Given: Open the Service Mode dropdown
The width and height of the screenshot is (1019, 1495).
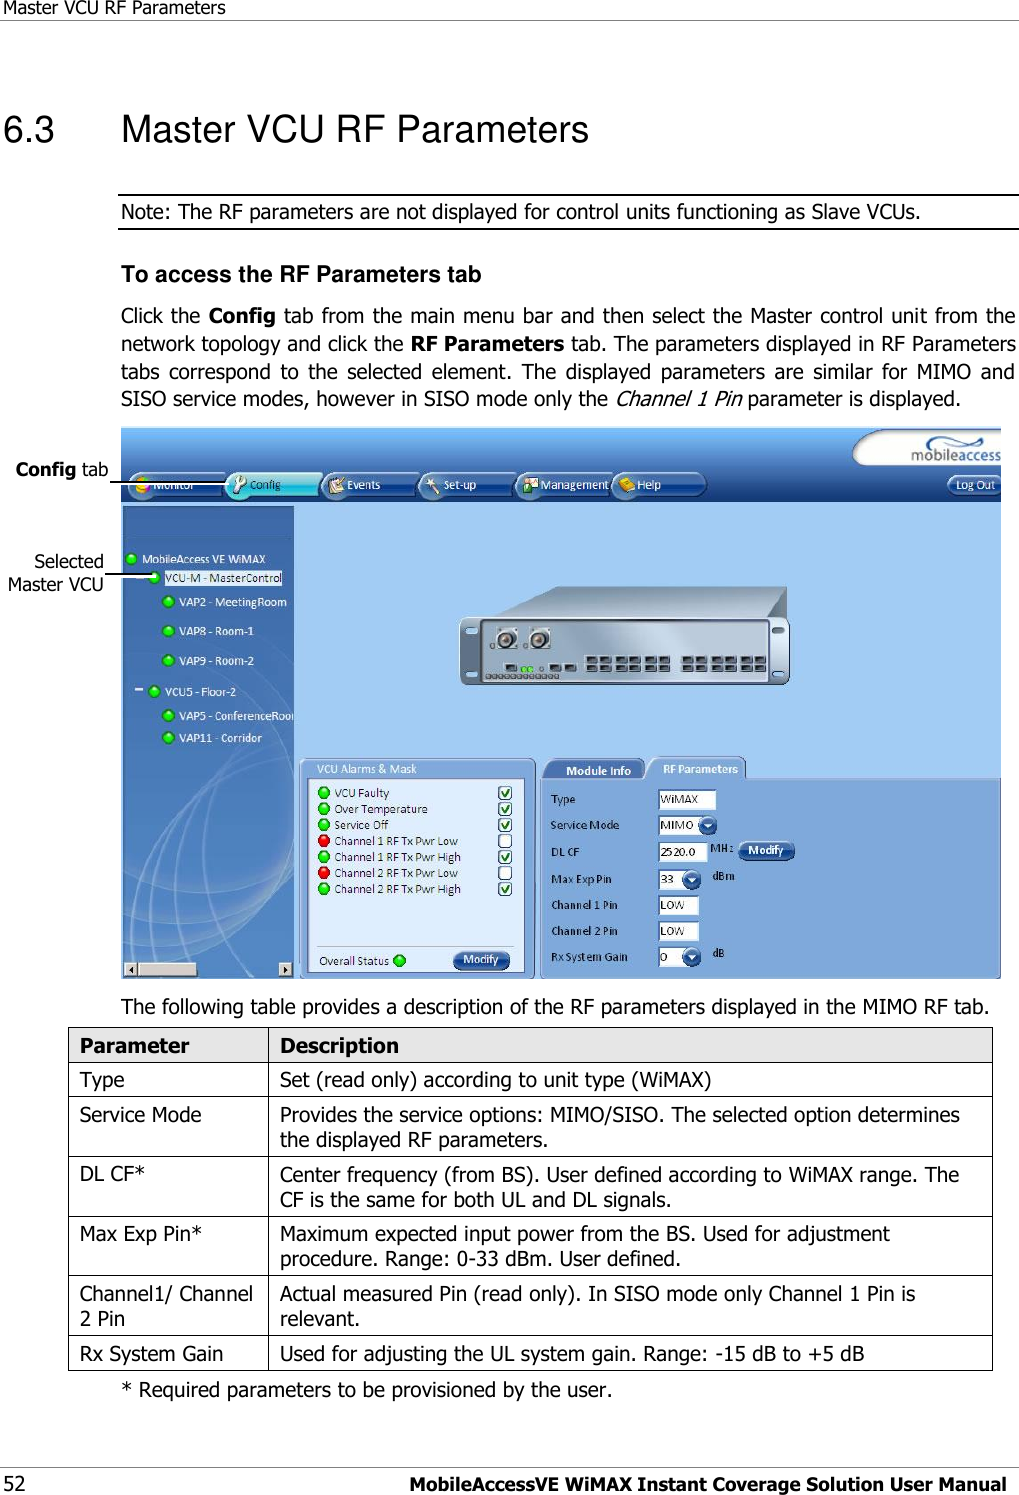Looking at the screenshot, I should (x=708, y=826).
